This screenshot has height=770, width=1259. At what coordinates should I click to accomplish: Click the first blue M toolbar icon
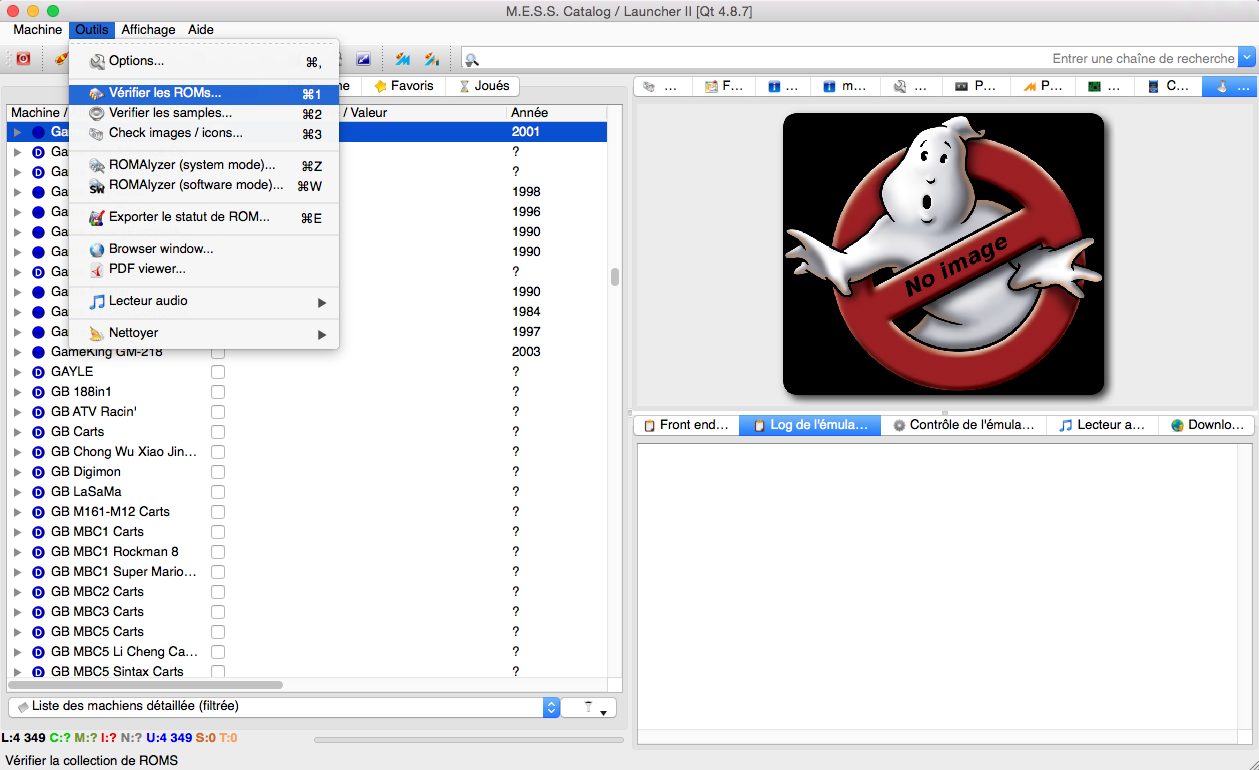tap(403, 59)
